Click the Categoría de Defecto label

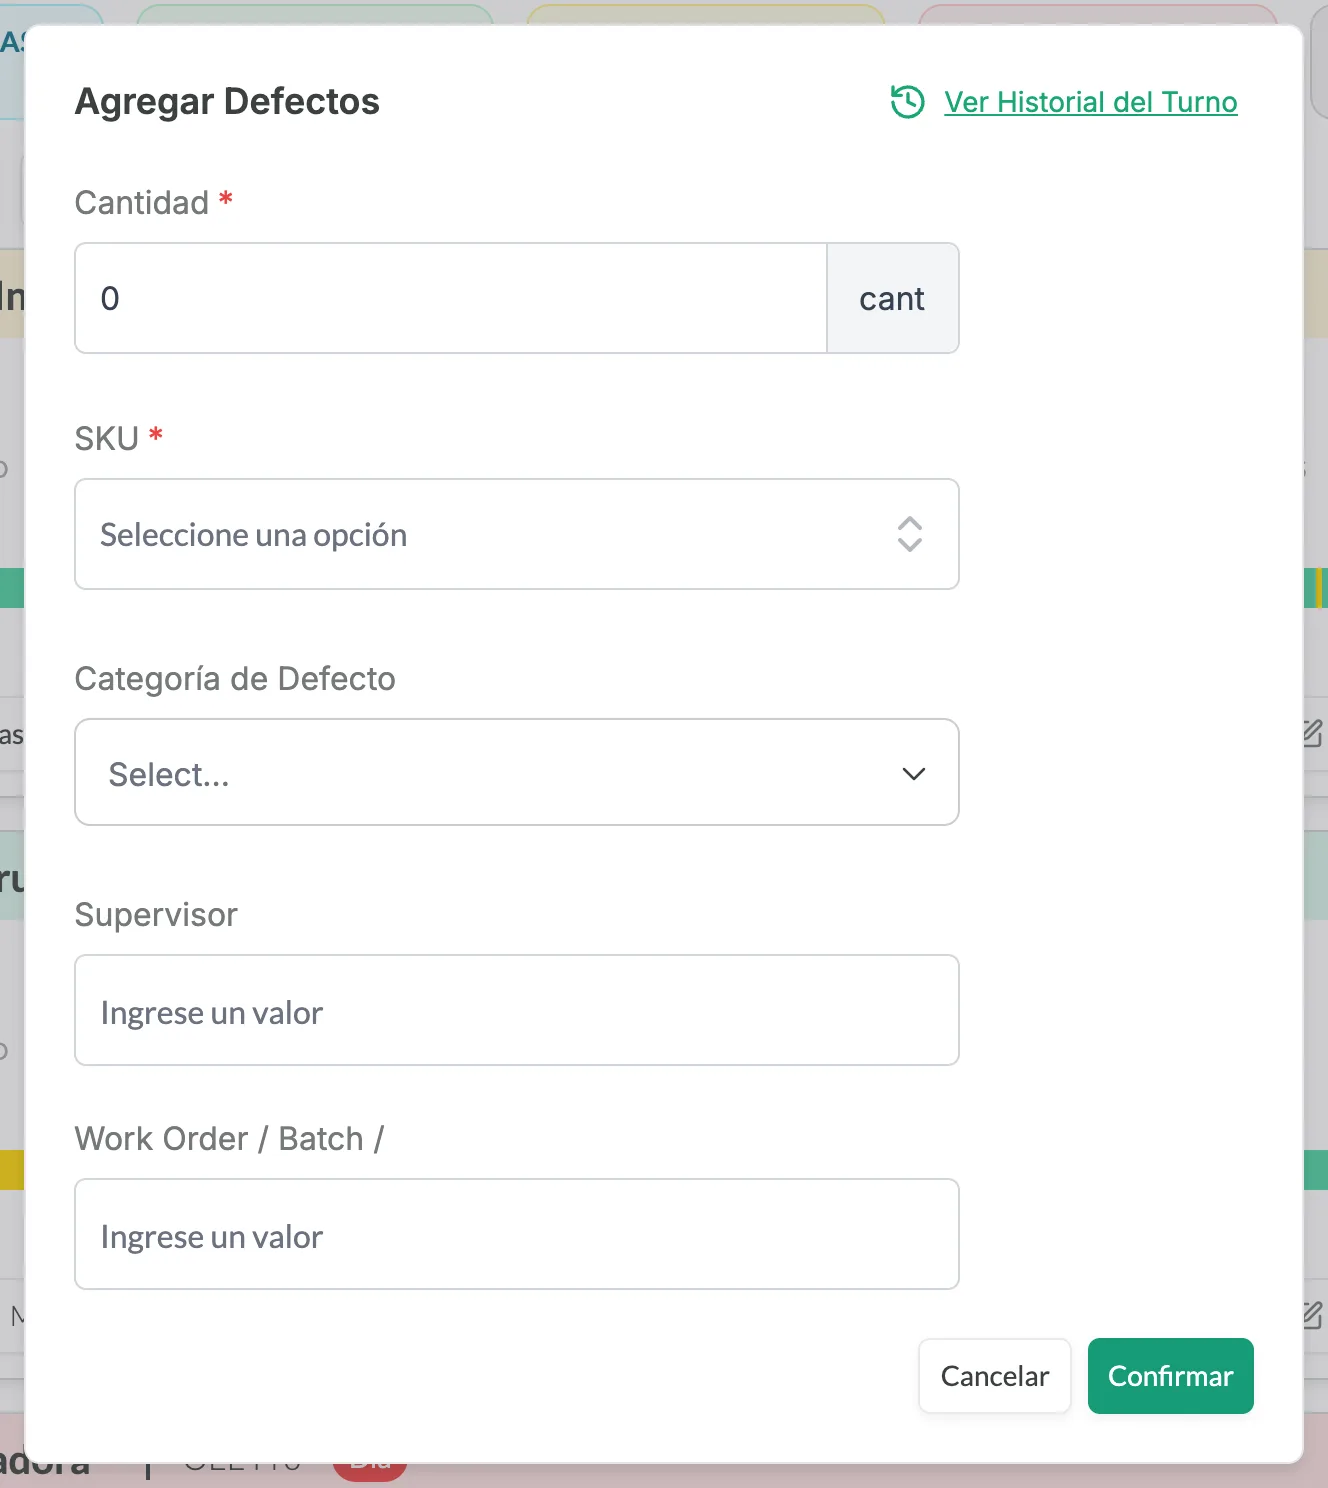235,678
